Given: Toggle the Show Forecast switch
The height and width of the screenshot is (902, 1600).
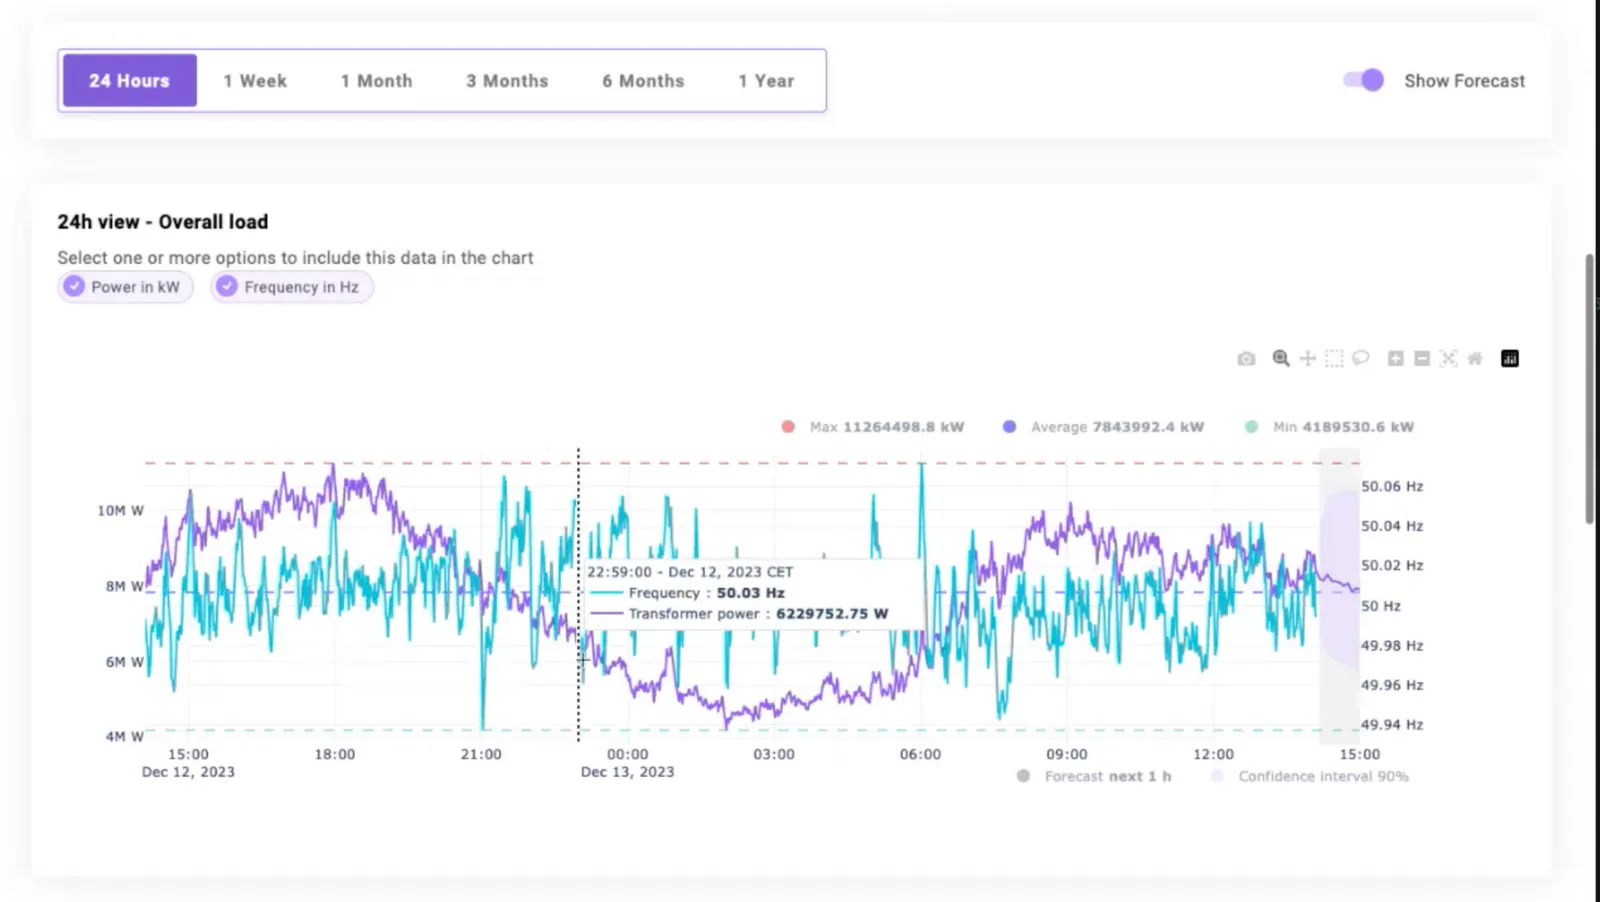Looking at the screenshot, I should coord(1363,80).
